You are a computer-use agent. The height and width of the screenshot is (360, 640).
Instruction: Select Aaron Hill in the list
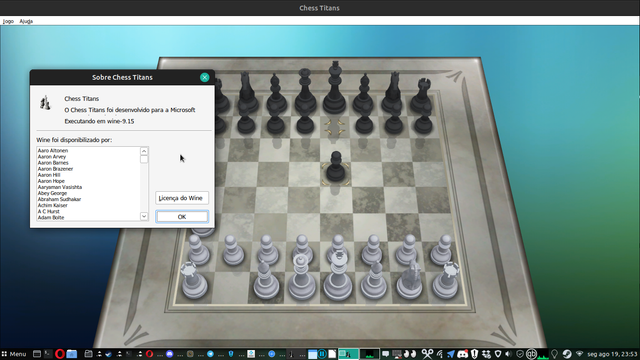49,175
